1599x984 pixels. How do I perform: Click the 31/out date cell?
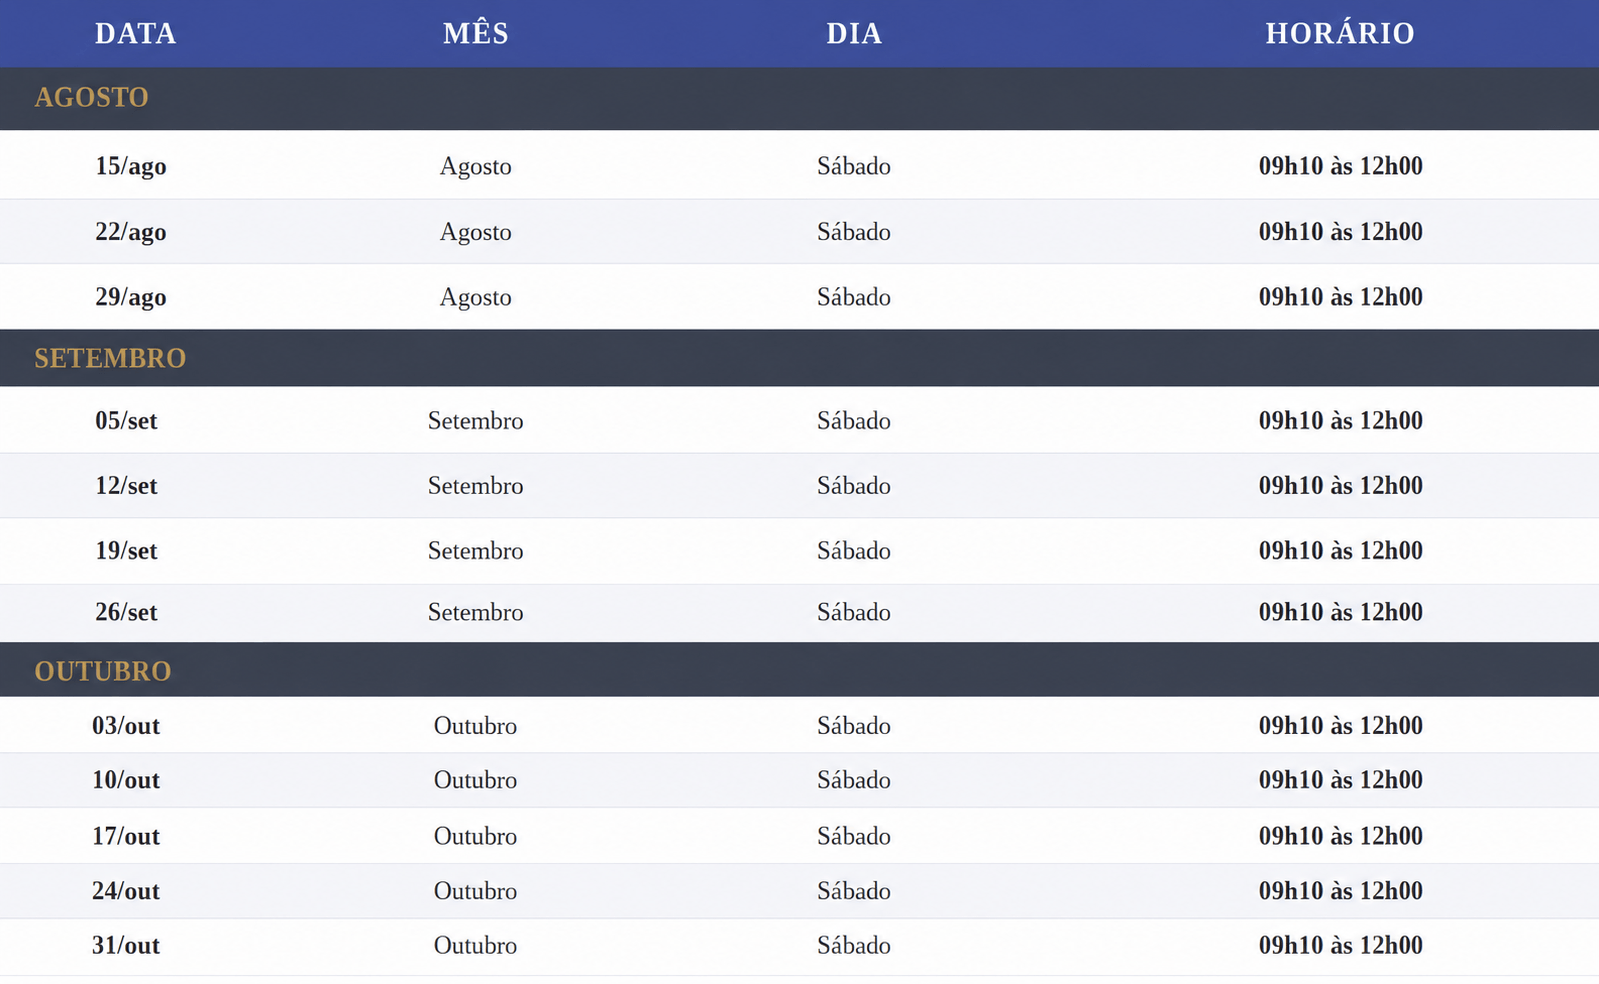pyautogui.click(x=126, y=946)
